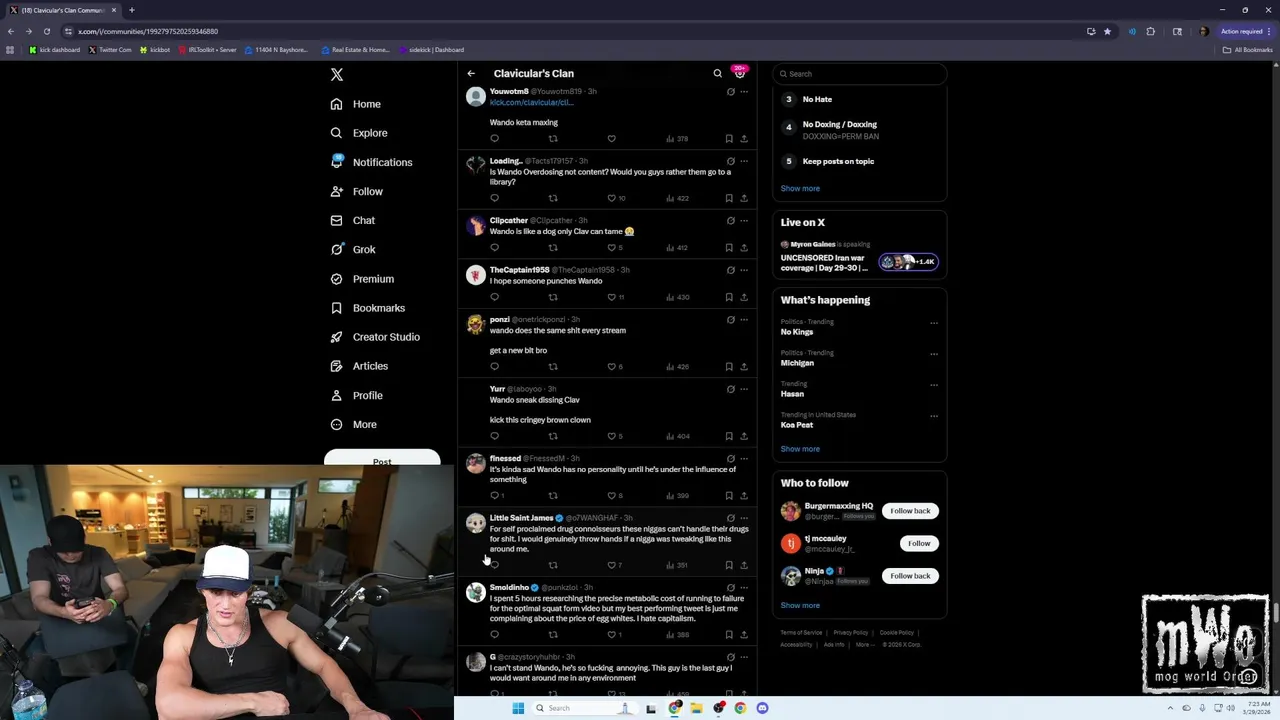Reload the browser page
Viewport: 1280px width, 720px height.
(46, 31)
